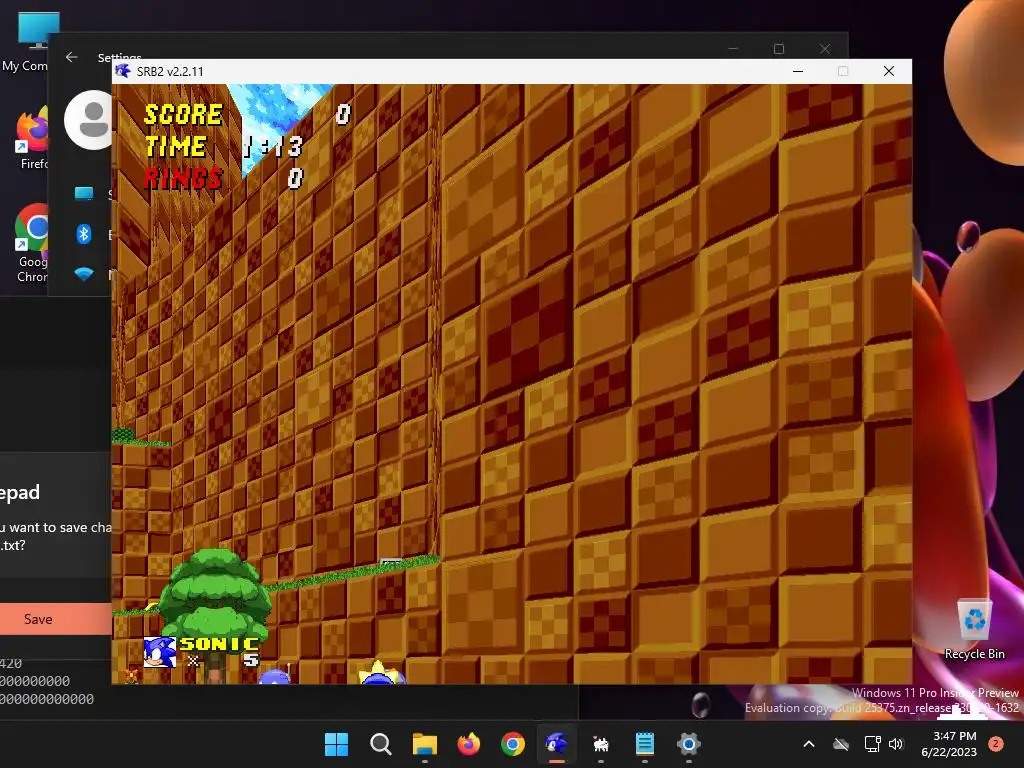The height and width of the screenshot is (768, 1024).
Task: Open taskbar Search
Action: pyautogui.click(x=380, y=743)
